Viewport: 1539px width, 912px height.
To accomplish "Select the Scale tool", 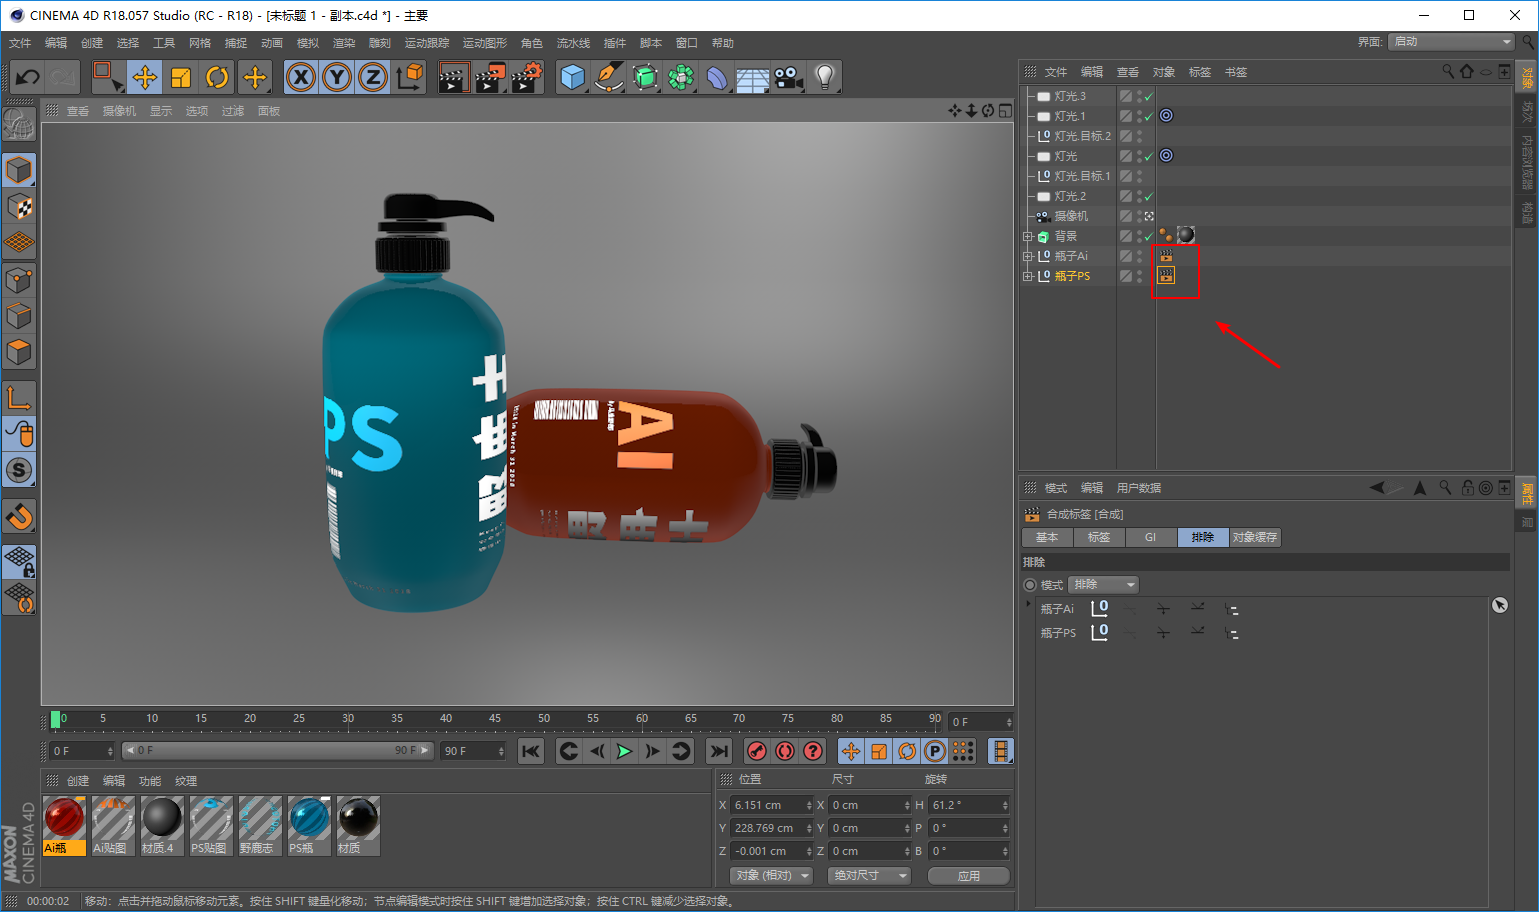I will (181, 77).
